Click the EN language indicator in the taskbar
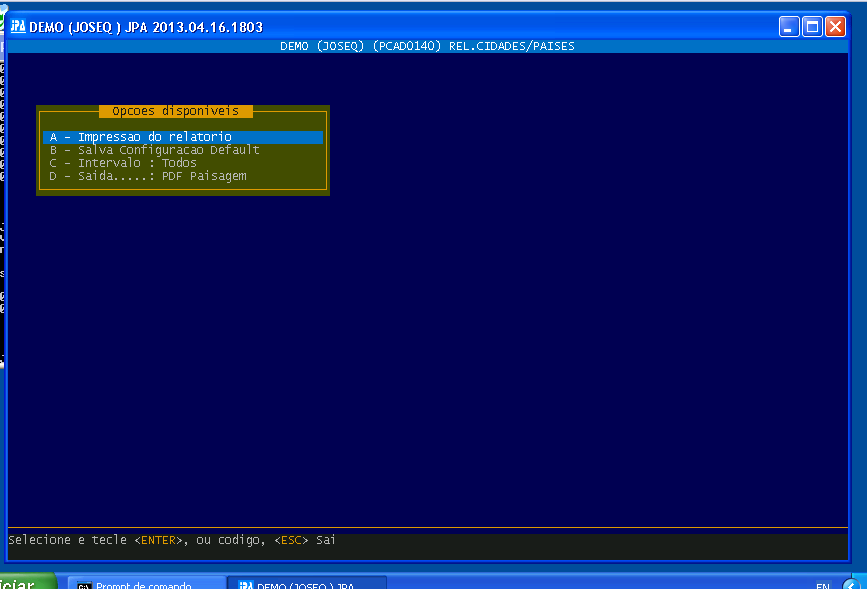The width and height of the screenshot is (867, 589). pyautogui.click(x=823, y=585)
